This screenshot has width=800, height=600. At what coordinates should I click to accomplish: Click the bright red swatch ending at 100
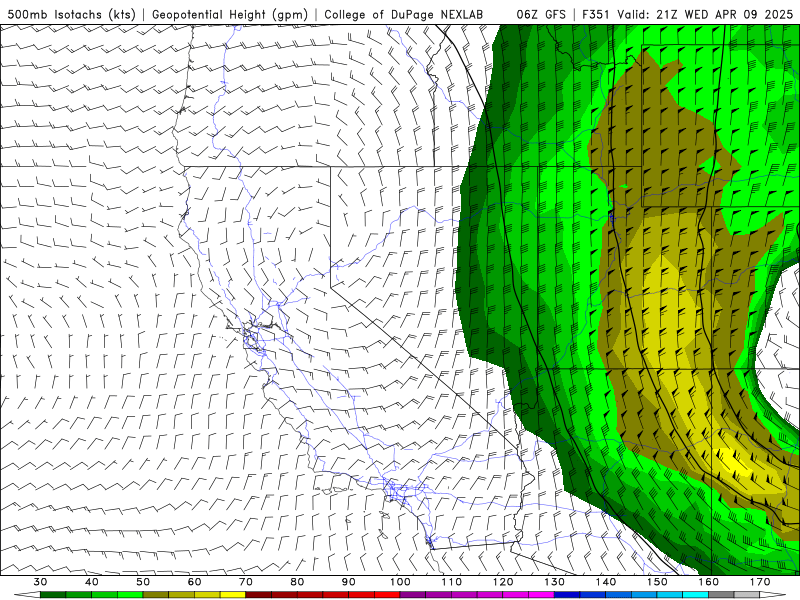point(387,595)
